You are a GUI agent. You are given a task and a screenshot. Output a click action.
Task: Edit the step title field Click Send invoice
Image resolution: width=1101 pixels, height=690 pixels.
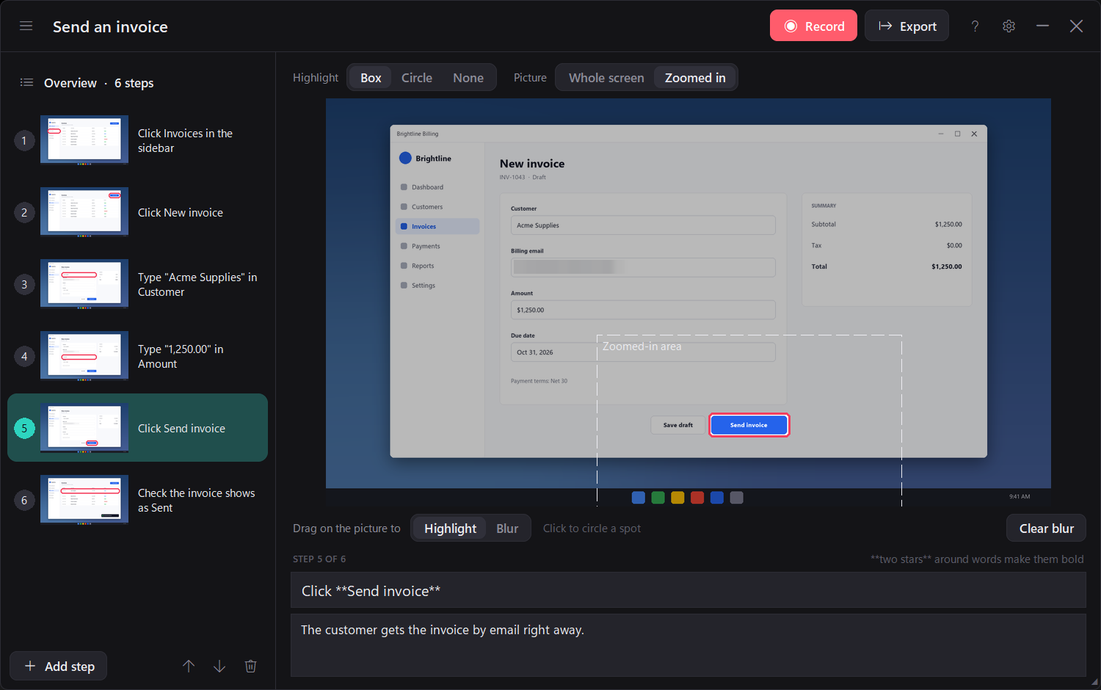[688, 590]
